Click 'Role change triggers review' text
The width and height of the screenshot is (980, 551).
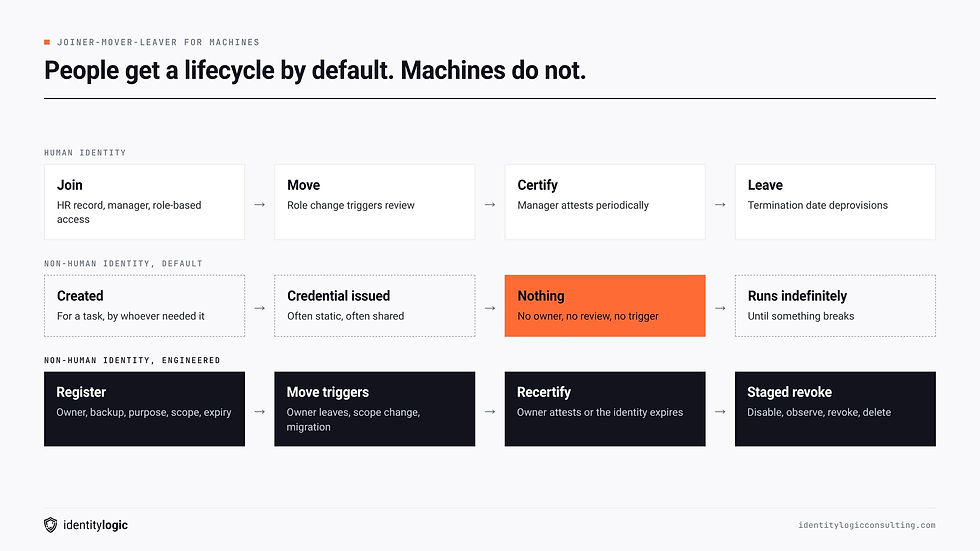[351, 206]
